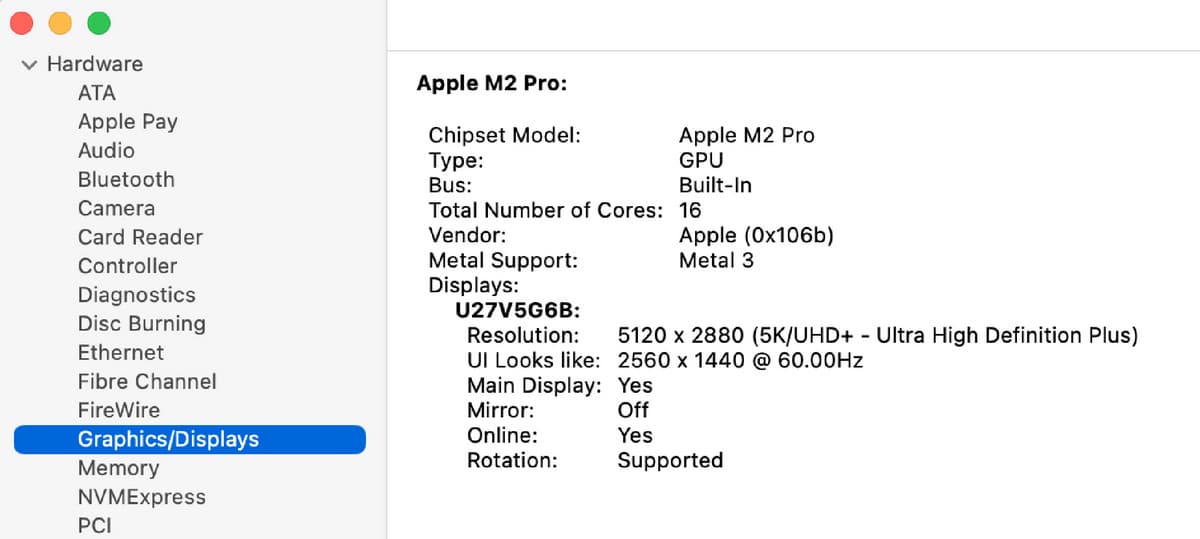The height and width of the screenshot is (539, 1200).
Task: Select ATA in the sidebar
Action: [97, 93]
